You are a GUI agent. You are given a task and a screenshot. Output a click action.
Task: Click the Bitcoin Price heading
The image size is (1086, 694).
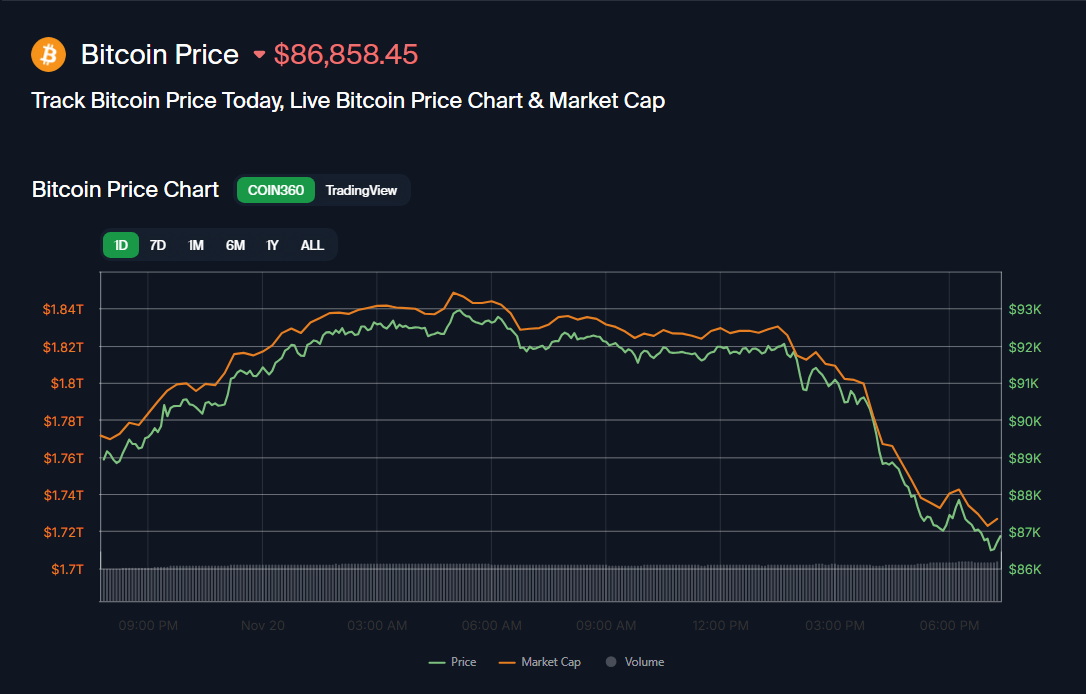tap(160, 54)
